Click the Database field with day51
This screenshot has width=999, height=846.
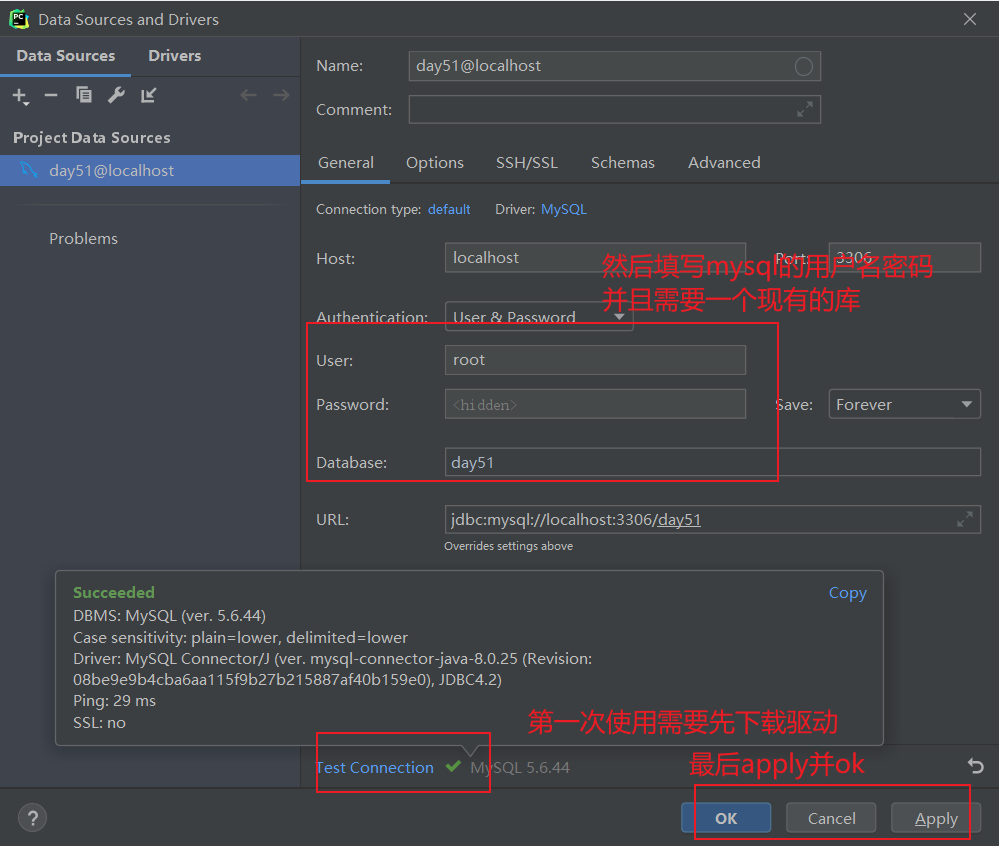[712, 462]
